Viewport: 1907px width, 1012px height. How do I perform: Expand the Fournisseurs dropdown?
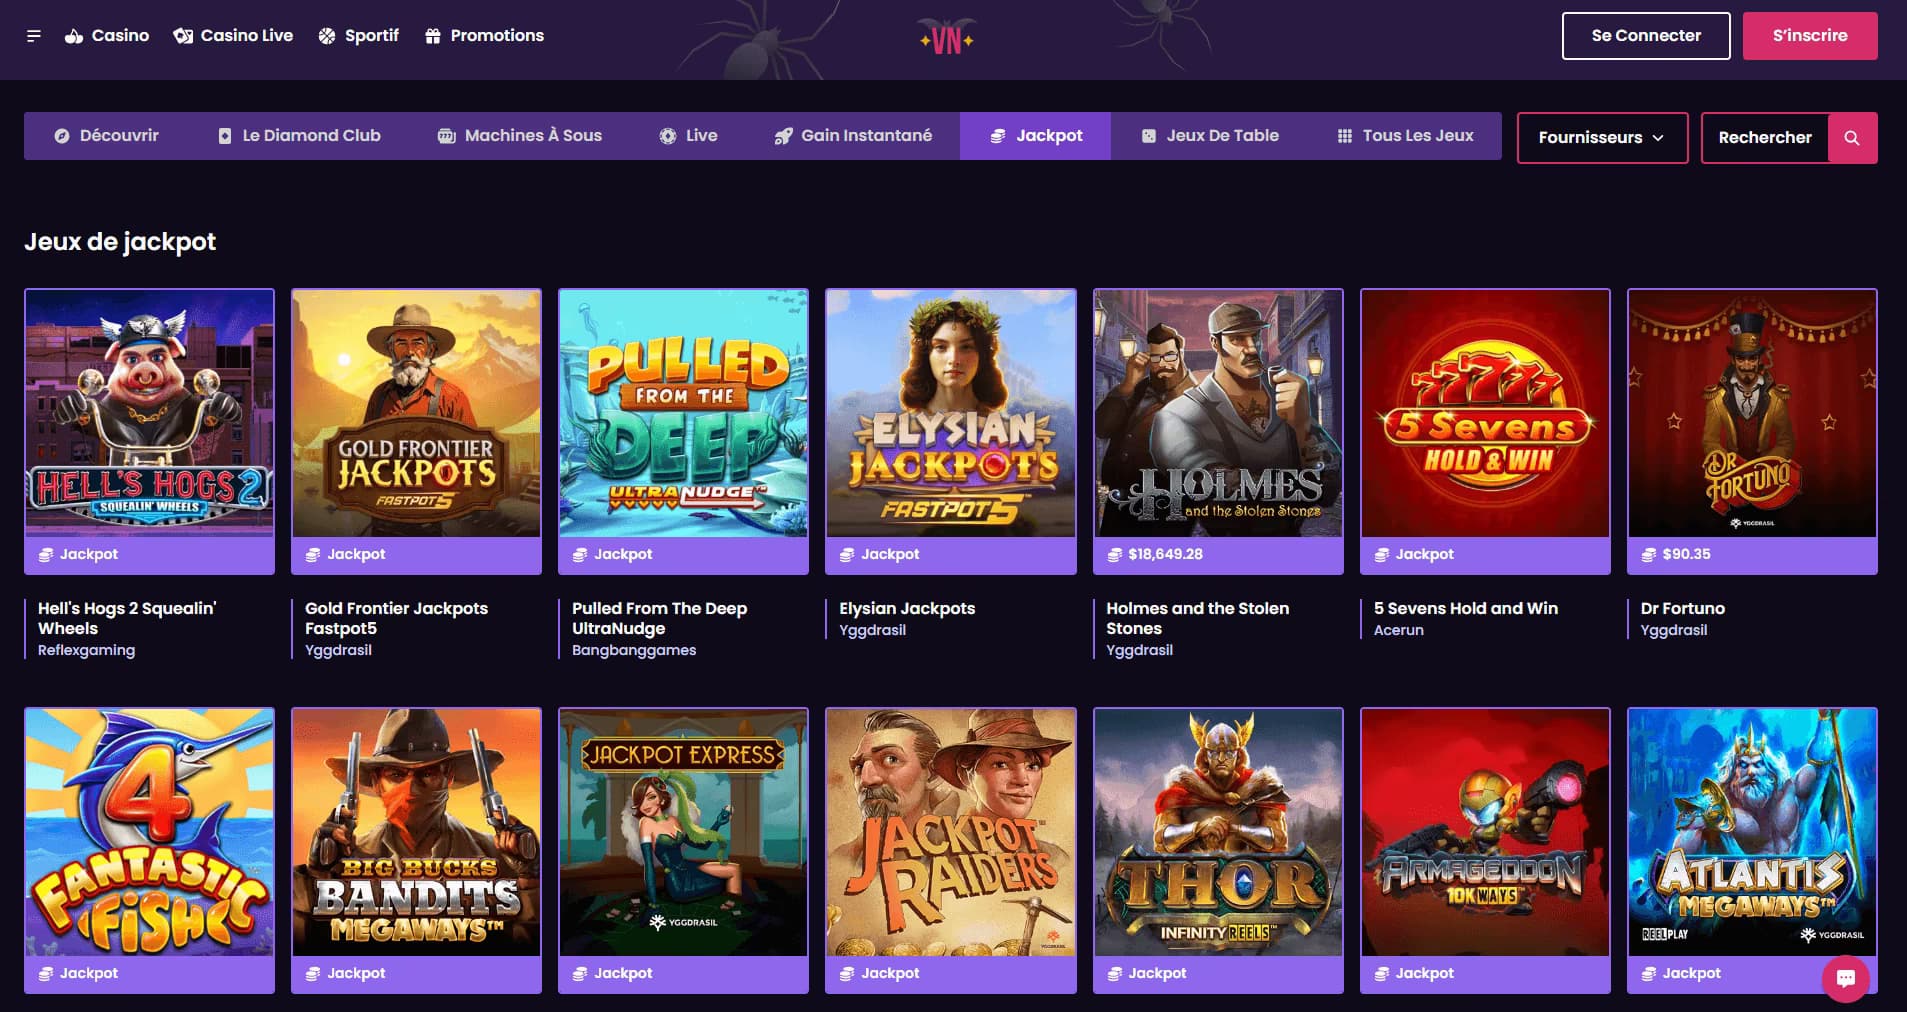(1601, 138)
